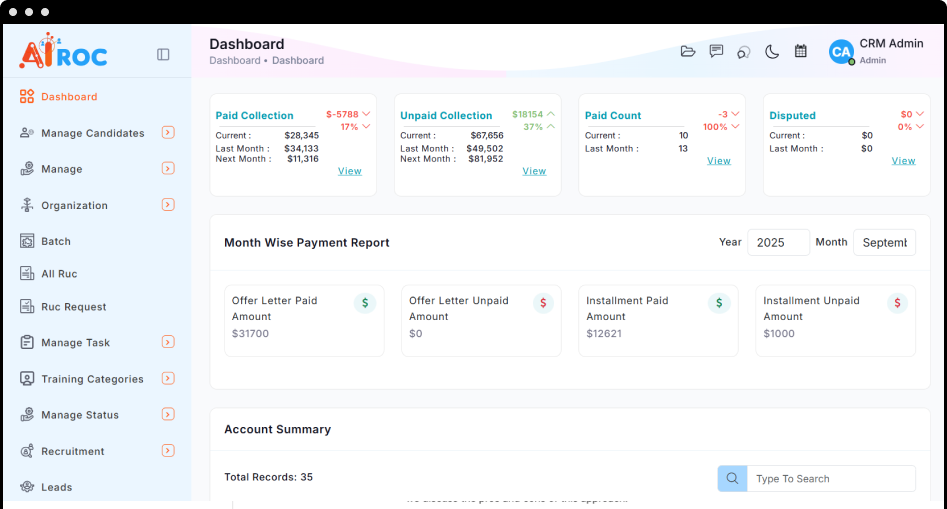Collapse the sidebar with the panel toggle
Image resolution: width=947 pixels, height=509 pixels.
163,55
